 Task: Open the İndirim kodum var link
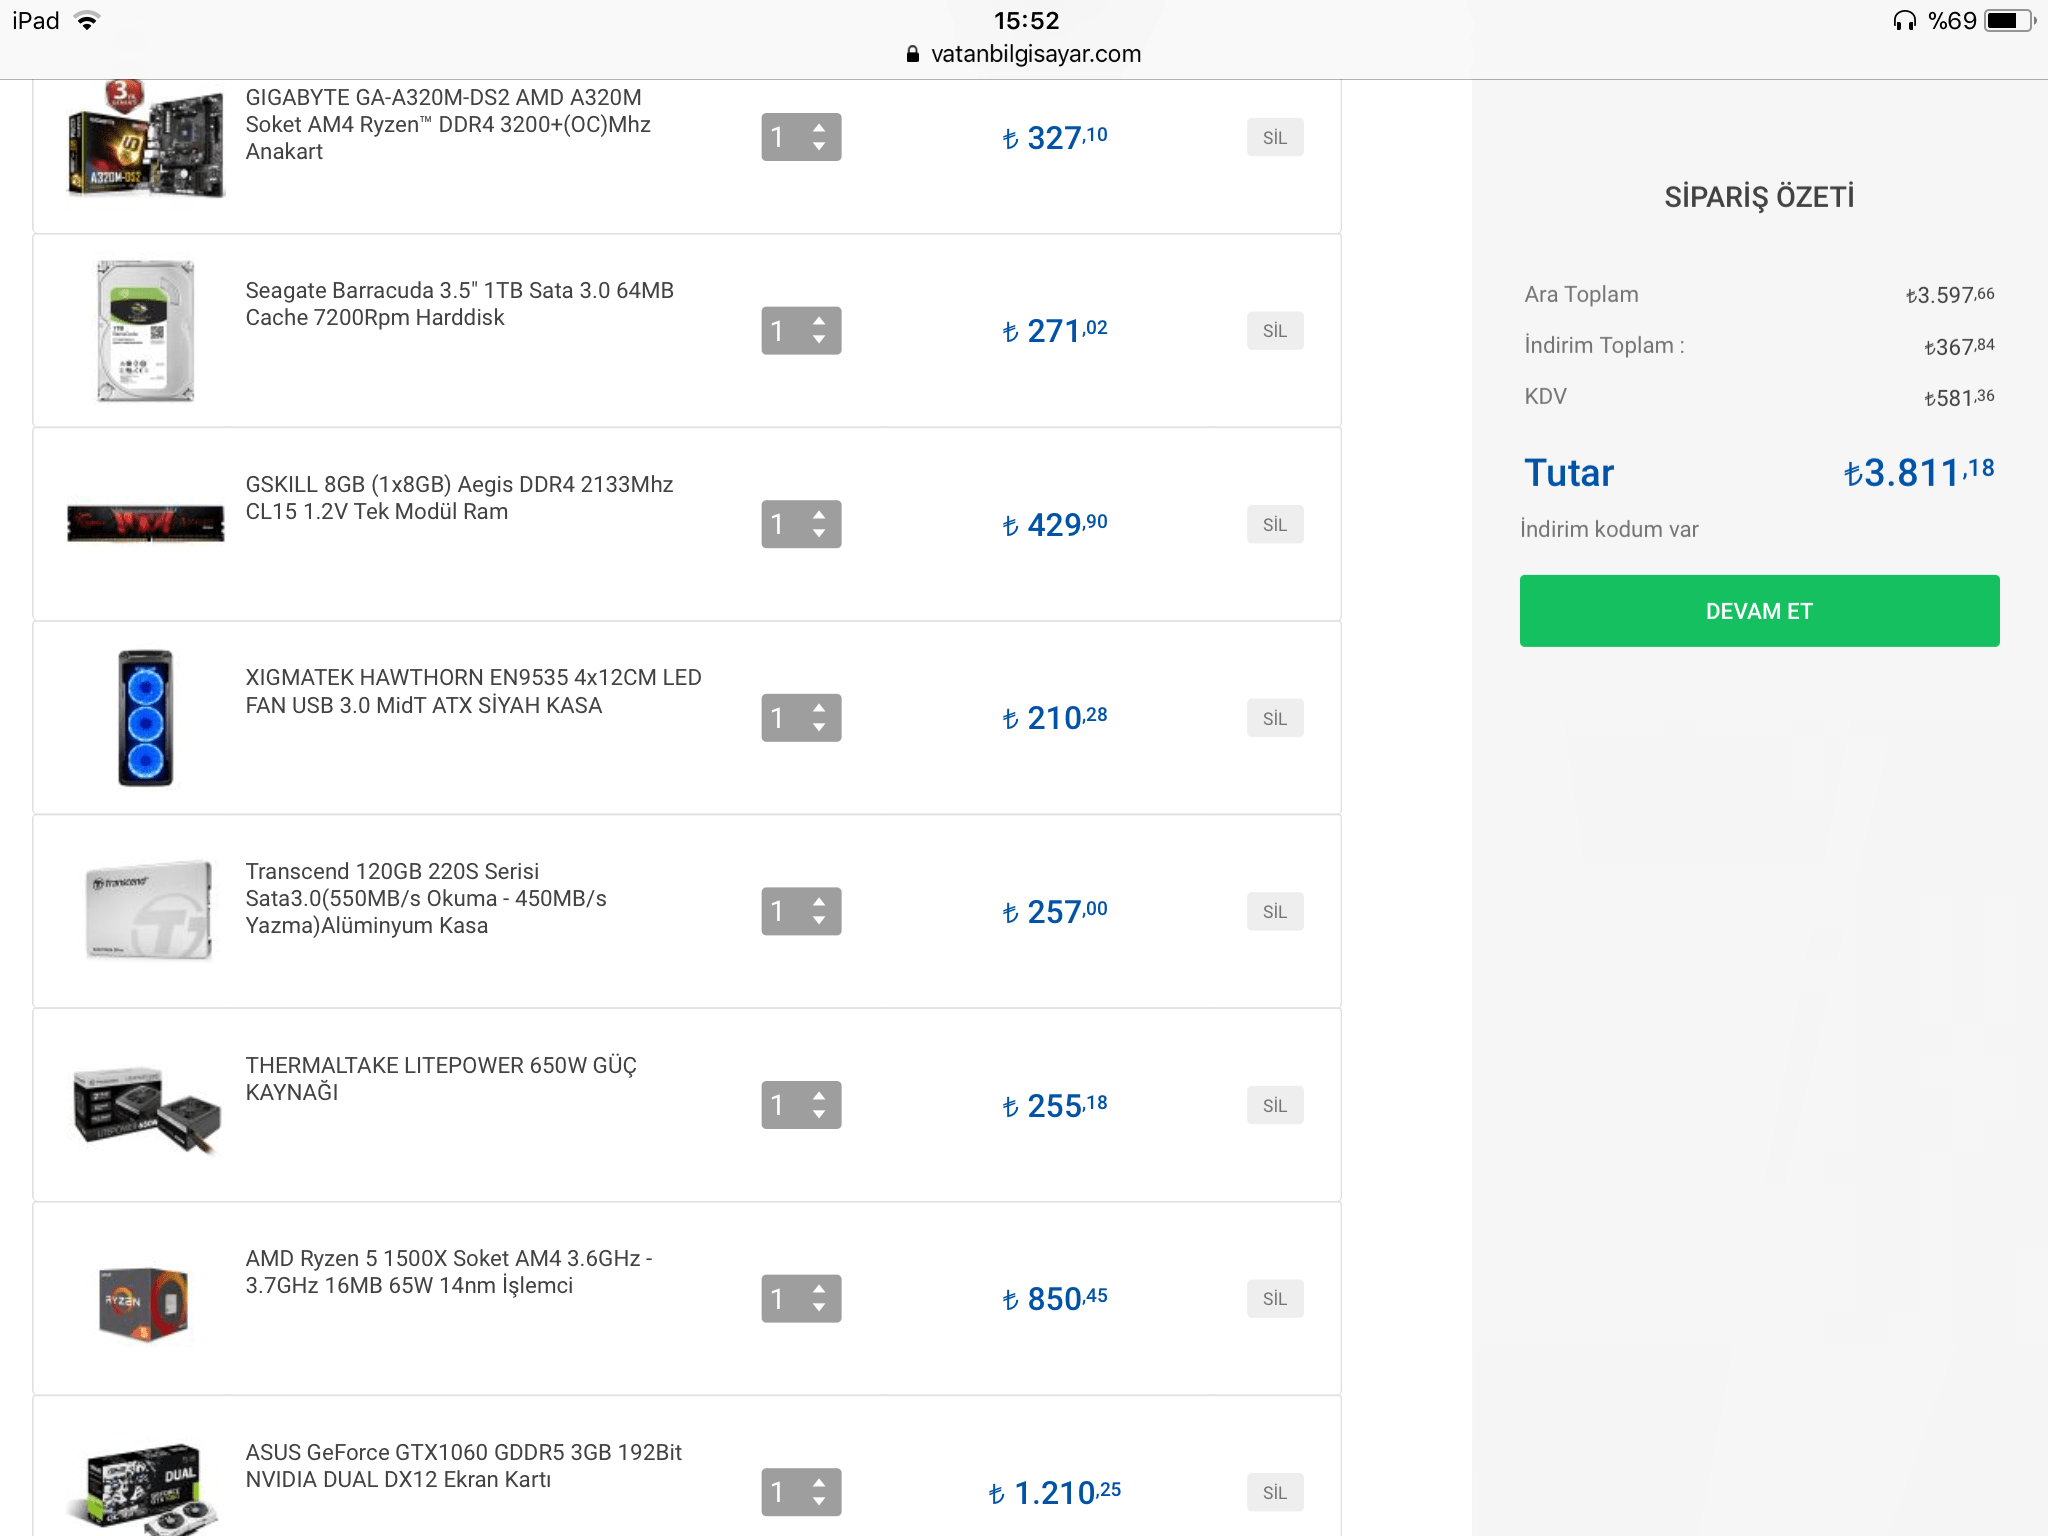1609,529
